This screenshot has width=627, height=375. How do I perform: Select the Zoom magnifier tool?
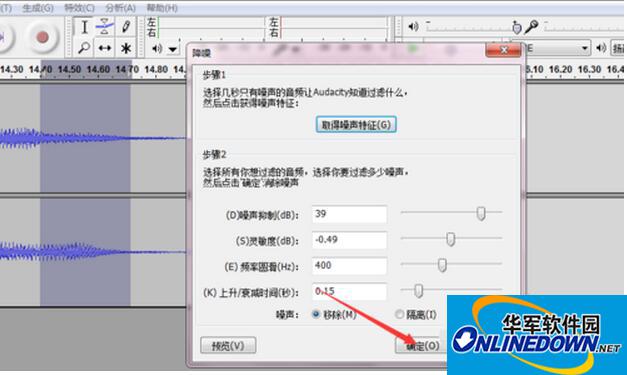coord(84,48)
